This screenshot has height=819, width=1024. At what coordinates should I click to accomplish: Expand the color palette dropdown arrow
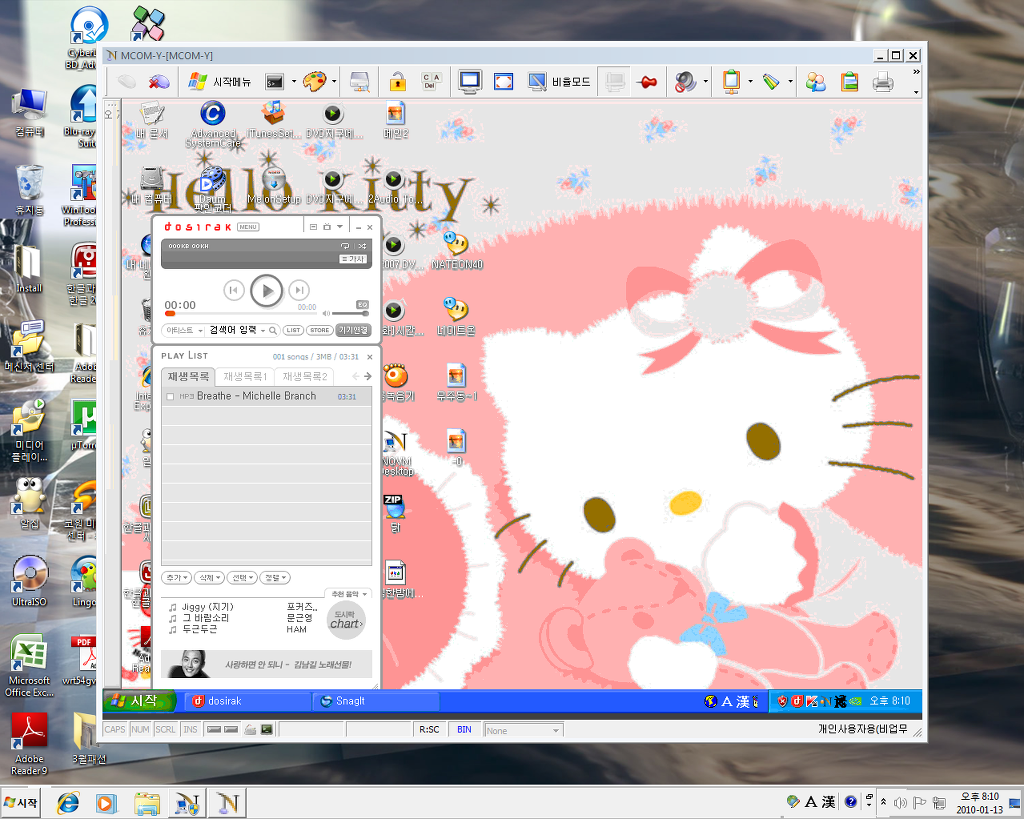click(x=334, y=82)
